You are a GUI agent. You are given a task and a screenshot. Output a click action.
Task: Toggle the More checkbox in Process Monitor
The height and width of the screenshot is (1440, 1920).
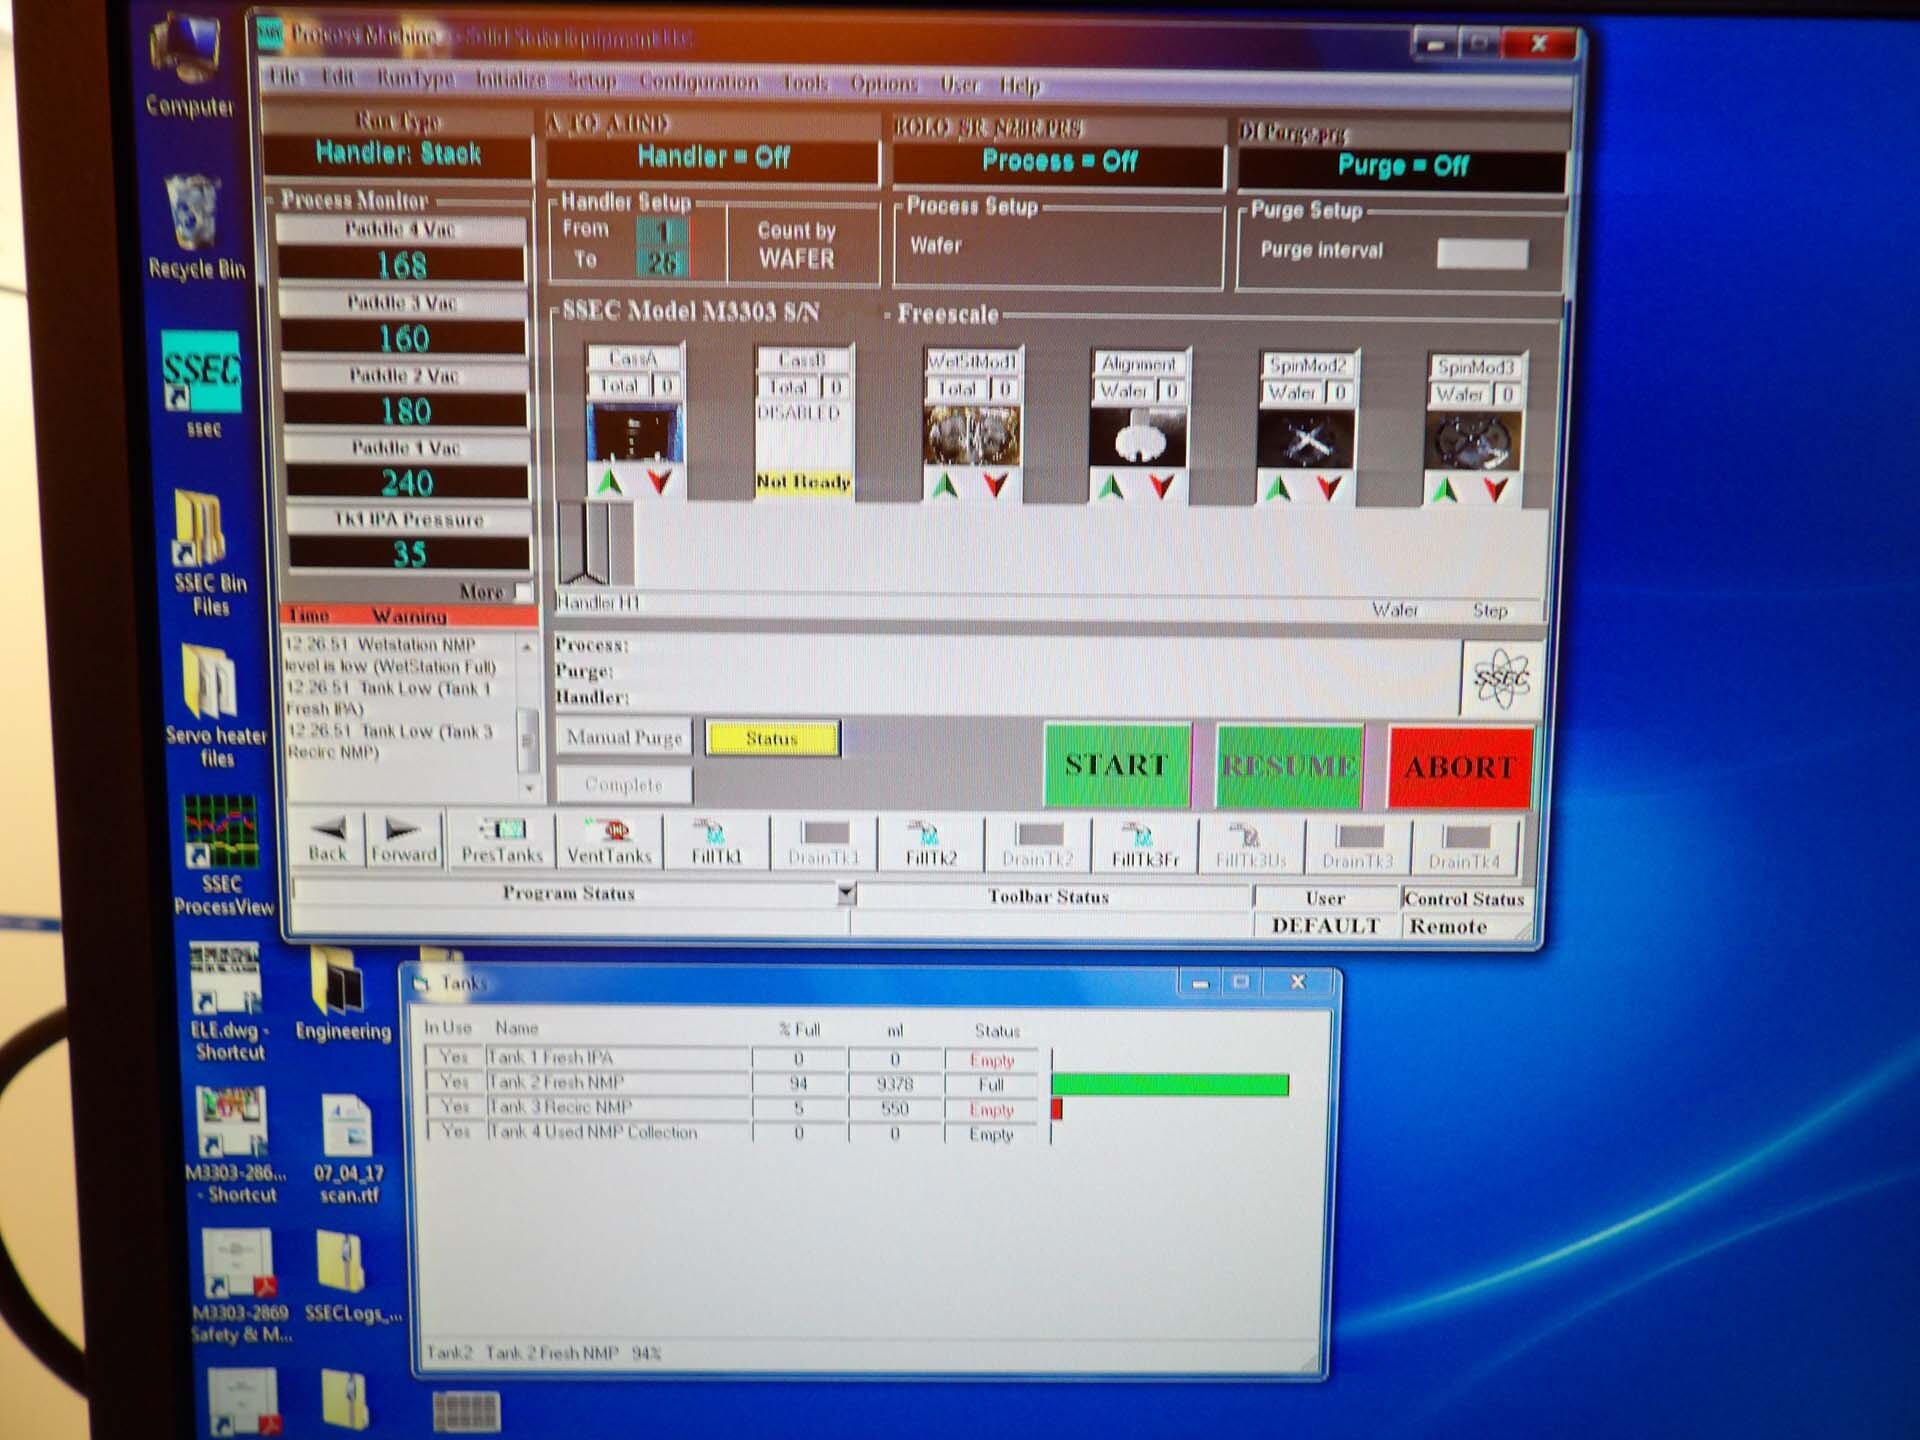[524, 592]
